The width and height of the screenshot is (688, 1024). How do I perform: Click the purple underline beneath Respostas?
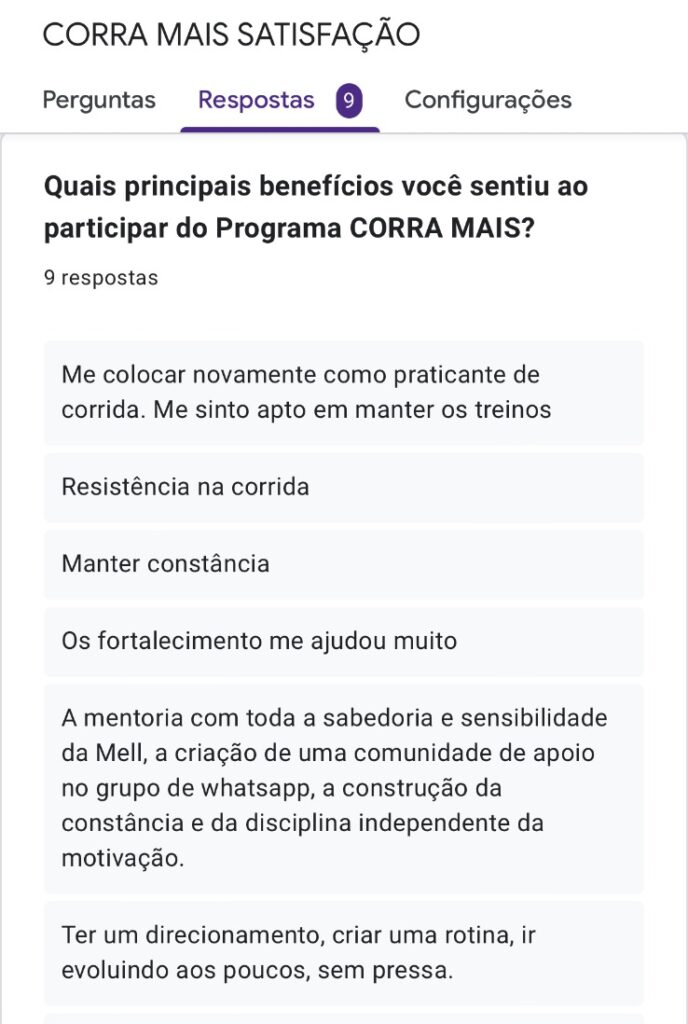(x=280, y=129)
